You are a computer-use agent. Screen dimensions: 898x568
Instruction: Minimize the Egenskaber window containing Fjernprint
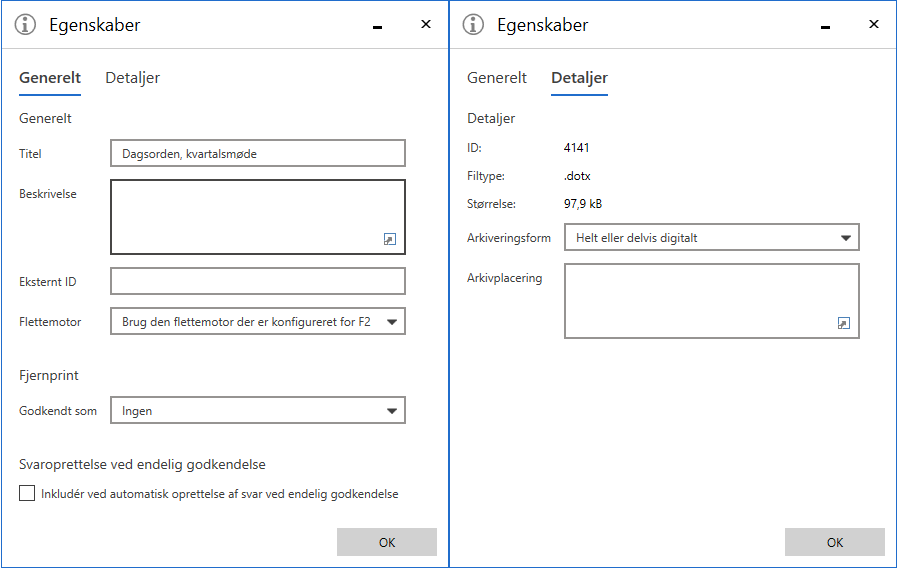click(378, 26)
